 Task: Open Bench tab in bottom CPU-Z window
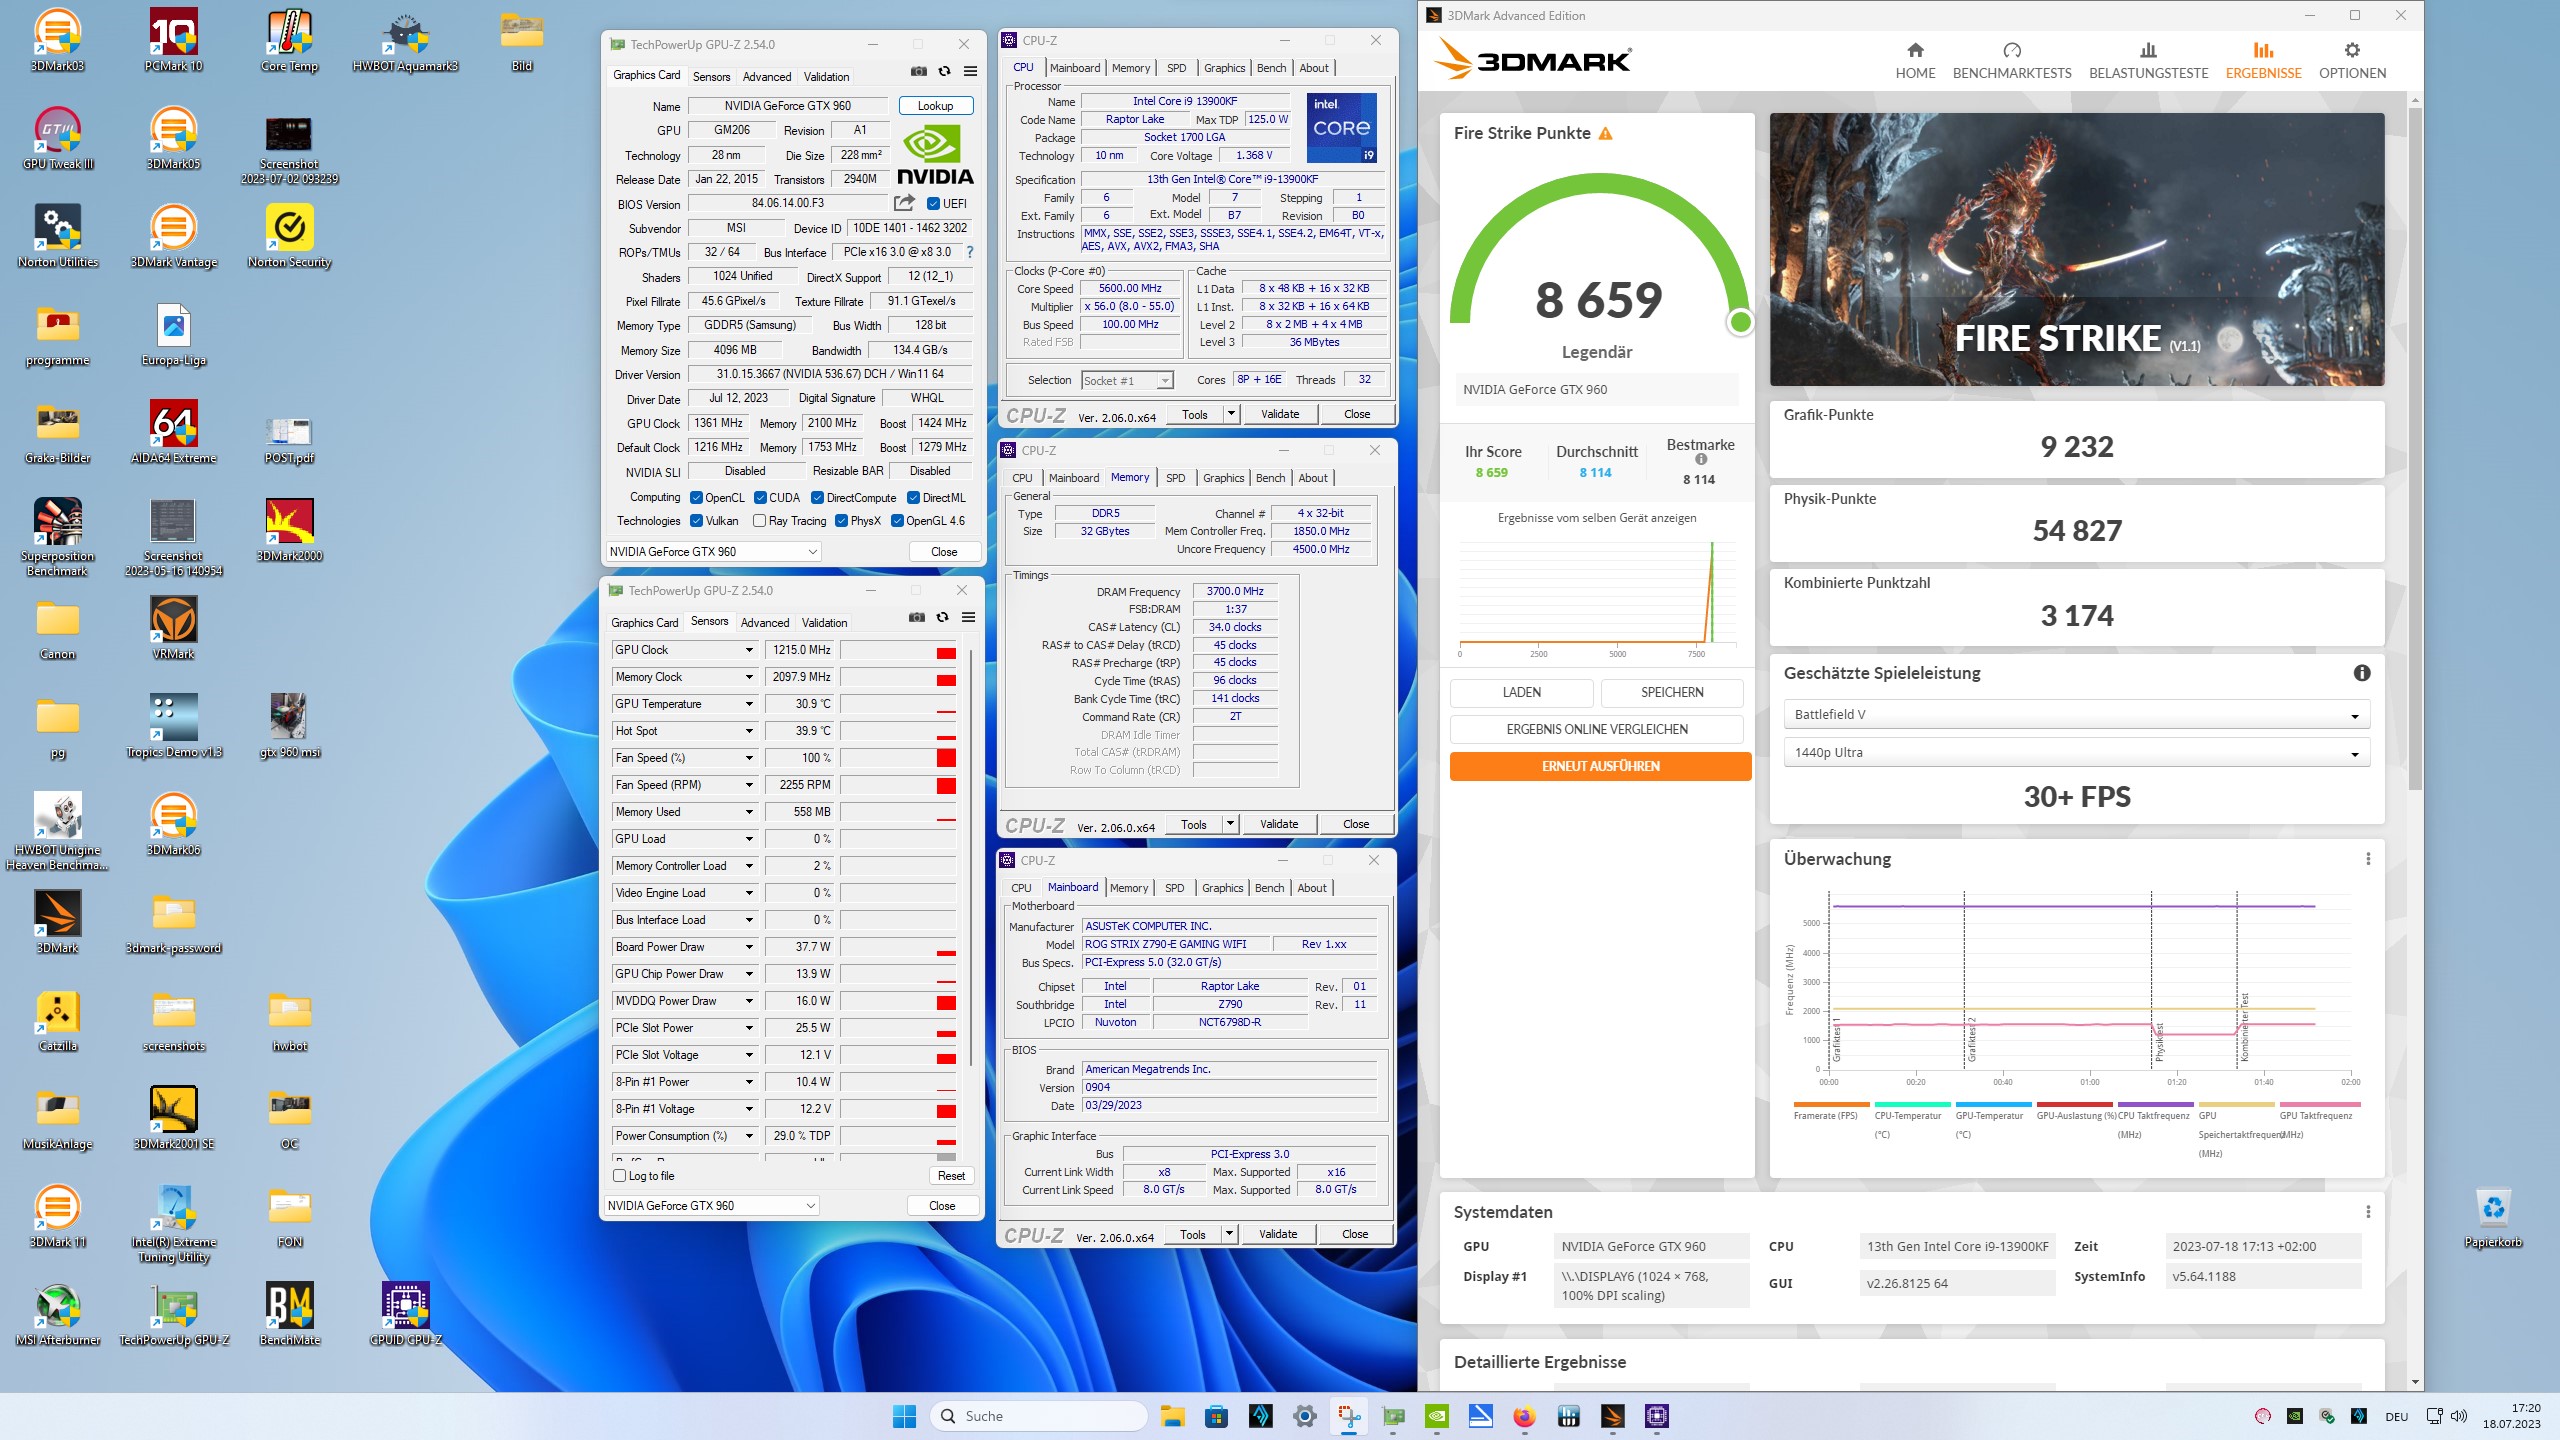point(1269,888)
